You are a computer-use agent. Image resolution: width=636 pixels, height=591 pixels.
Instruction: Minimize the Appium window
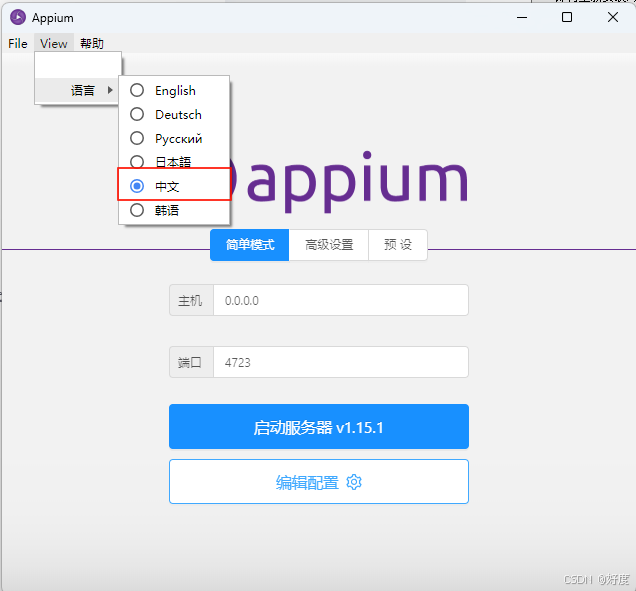click(522, 17)
